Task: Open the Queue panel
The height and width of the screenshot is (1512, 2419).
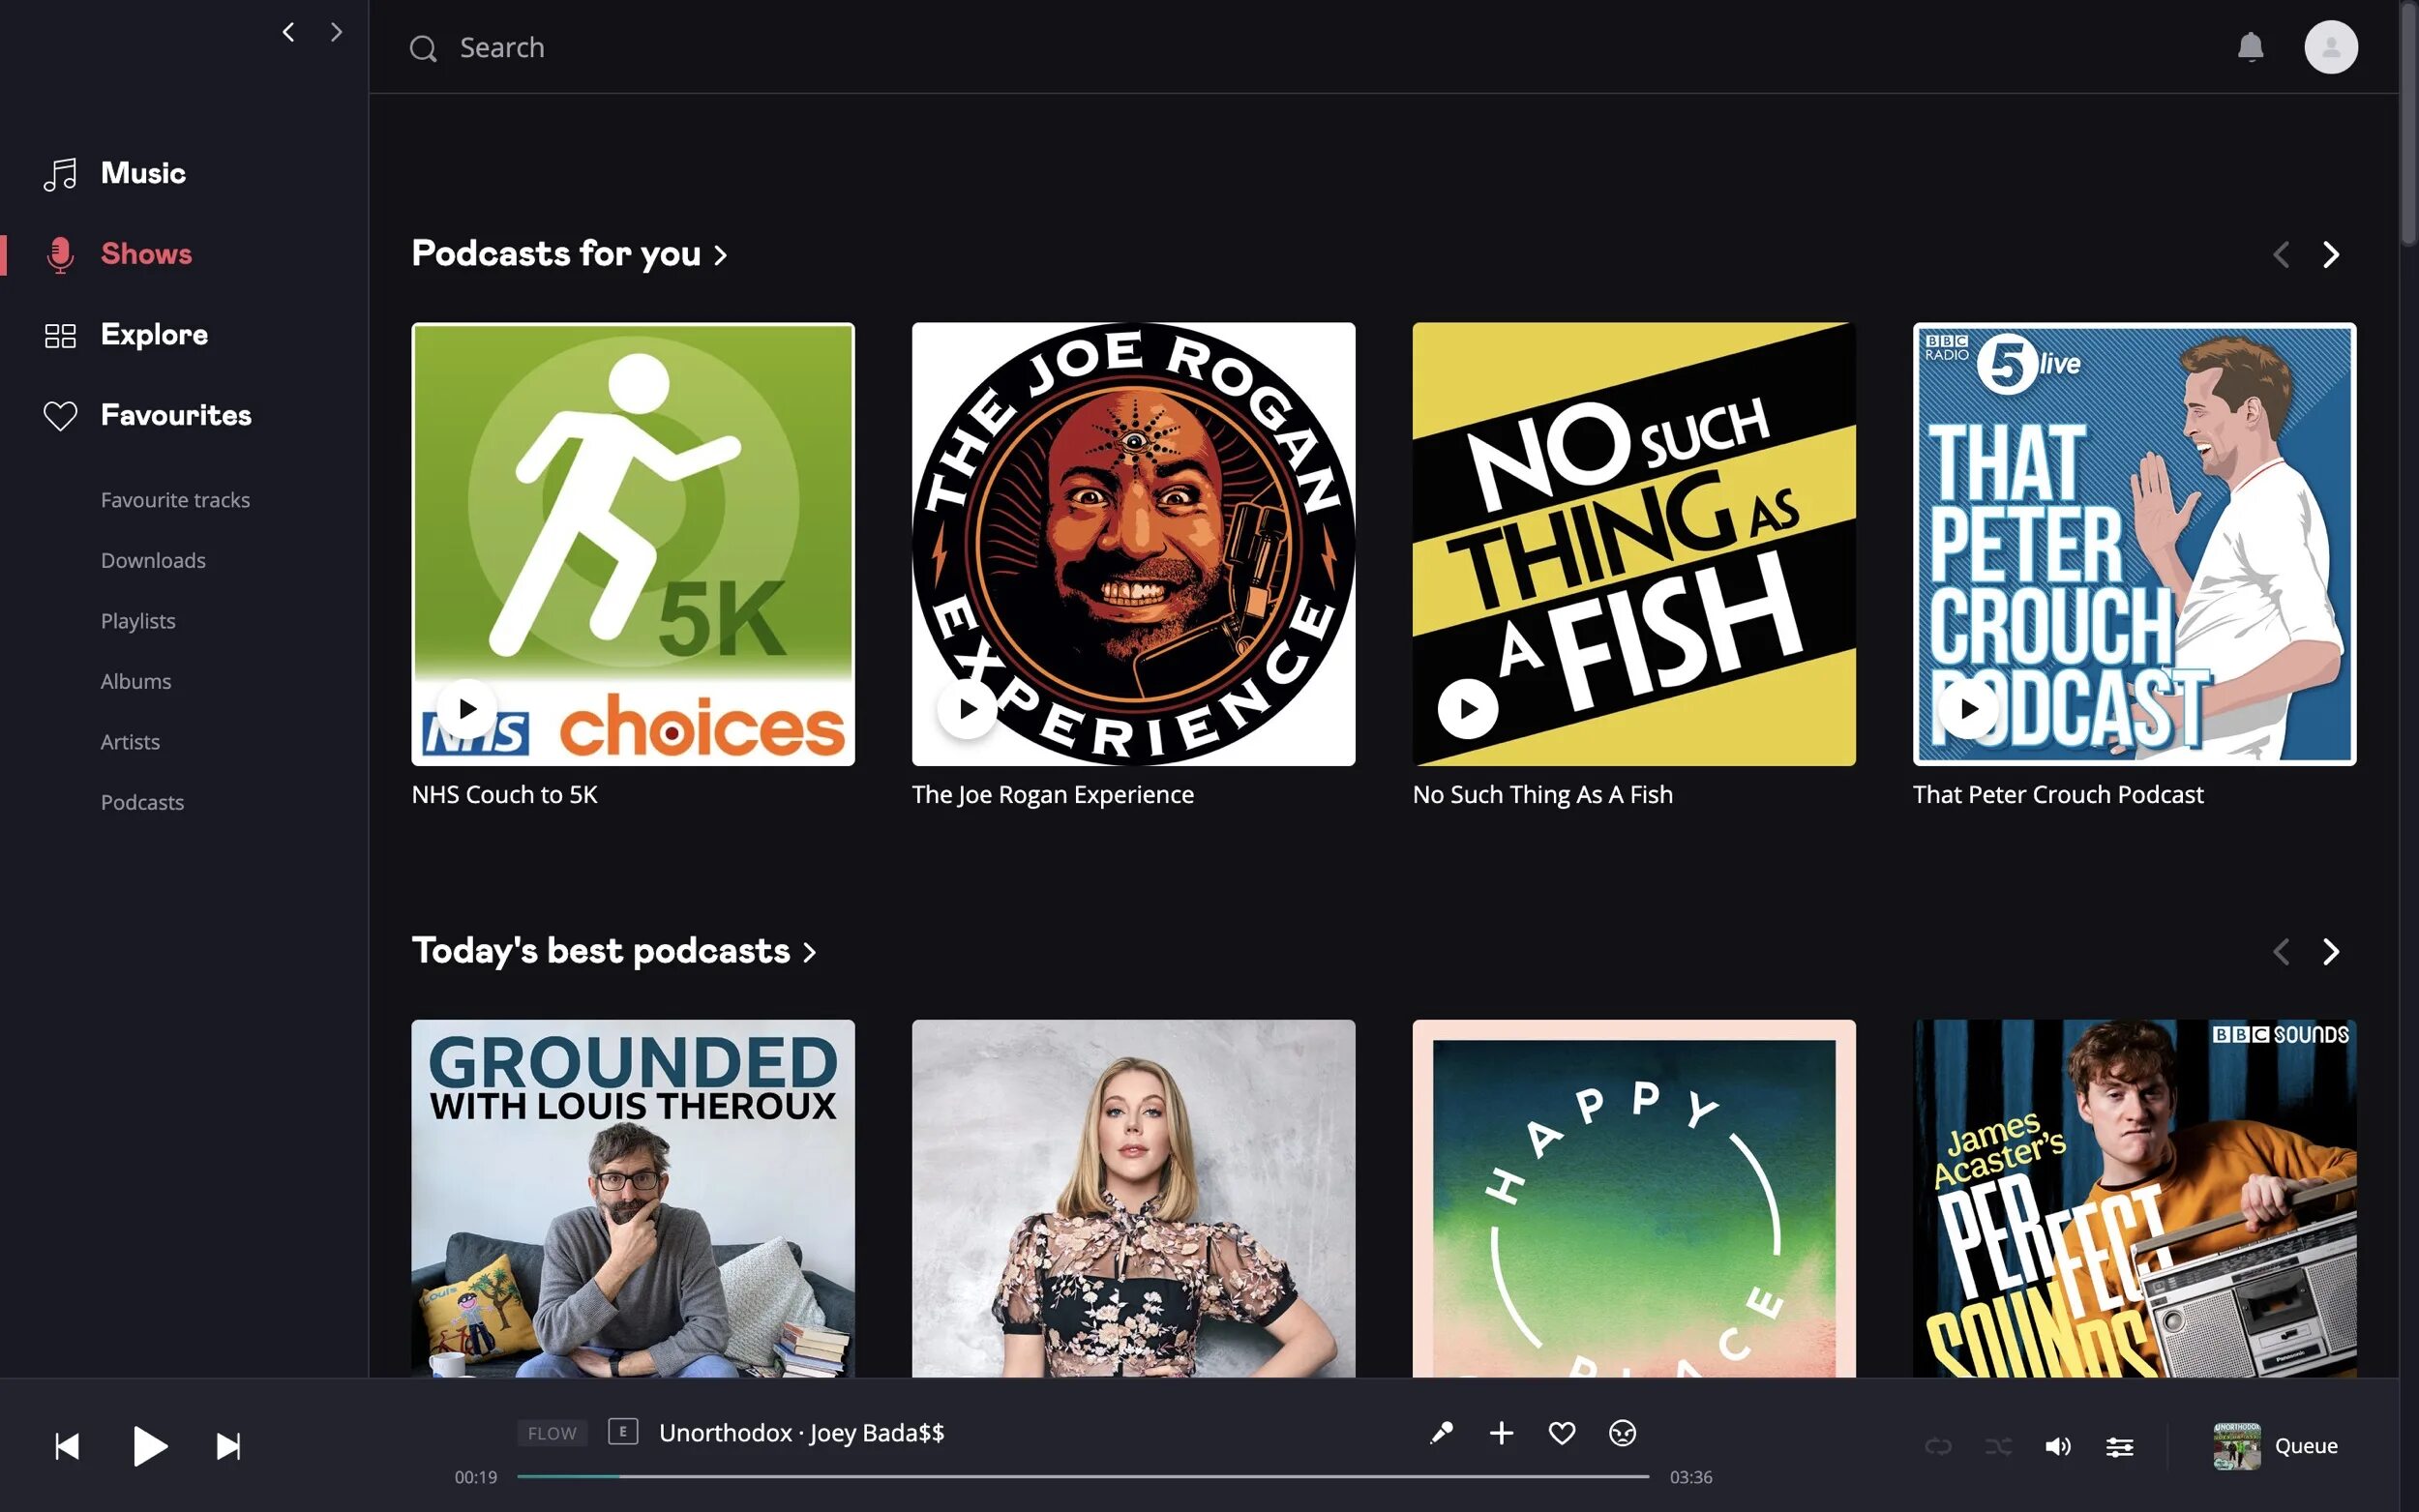Action: click(2306, 1446)
